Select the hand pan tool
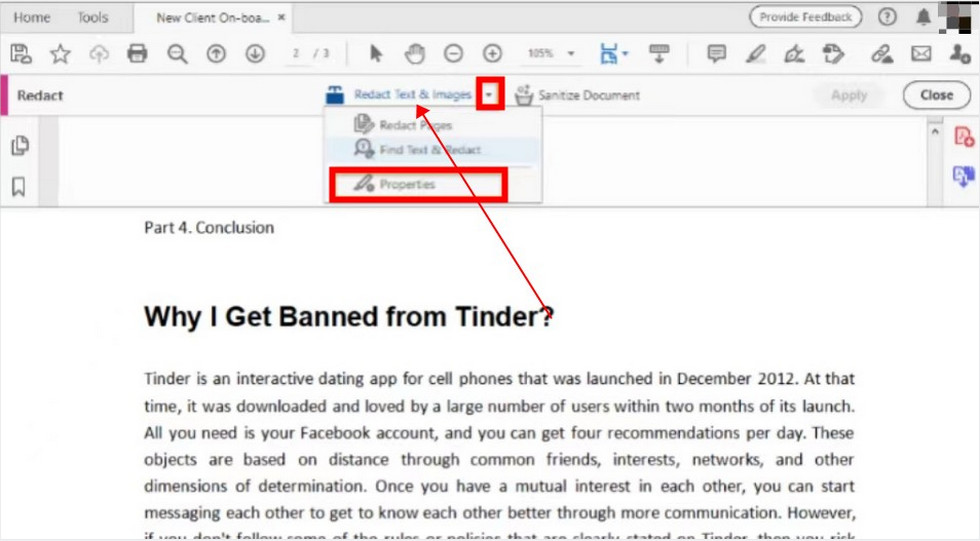This screenshot has height=541, width=980. (414, 54)
